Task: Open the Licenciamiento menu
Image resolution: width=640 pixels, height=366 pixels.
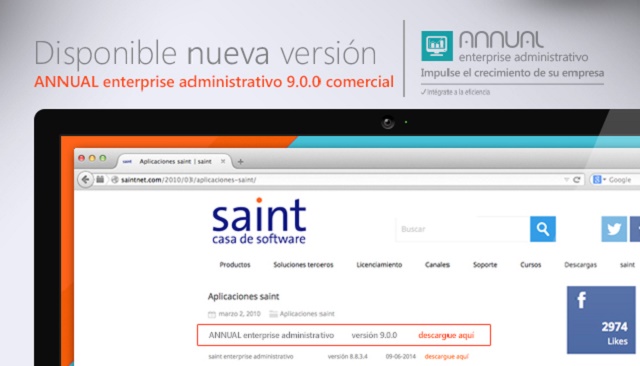Action: [x=379, y=264]
